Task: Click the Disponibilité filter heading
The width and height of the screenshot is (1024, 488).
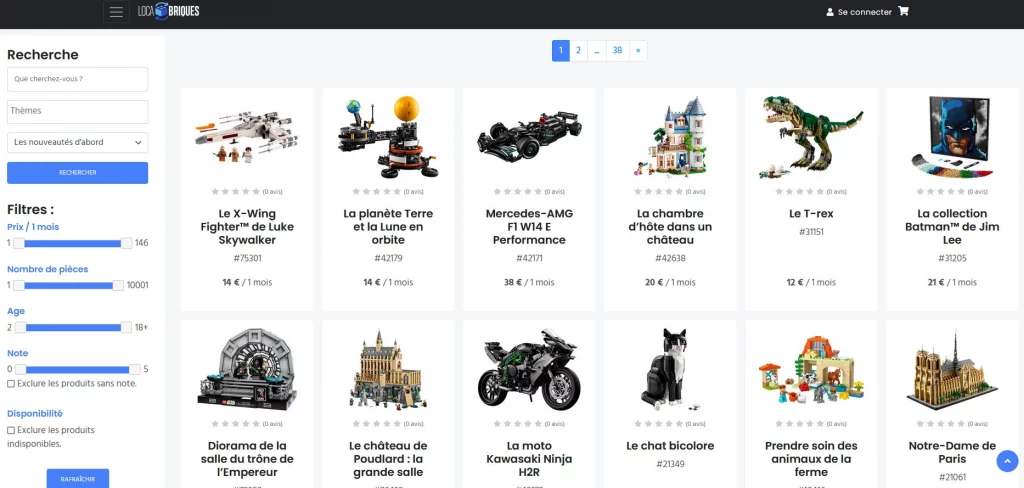Action: click(35, 414)
